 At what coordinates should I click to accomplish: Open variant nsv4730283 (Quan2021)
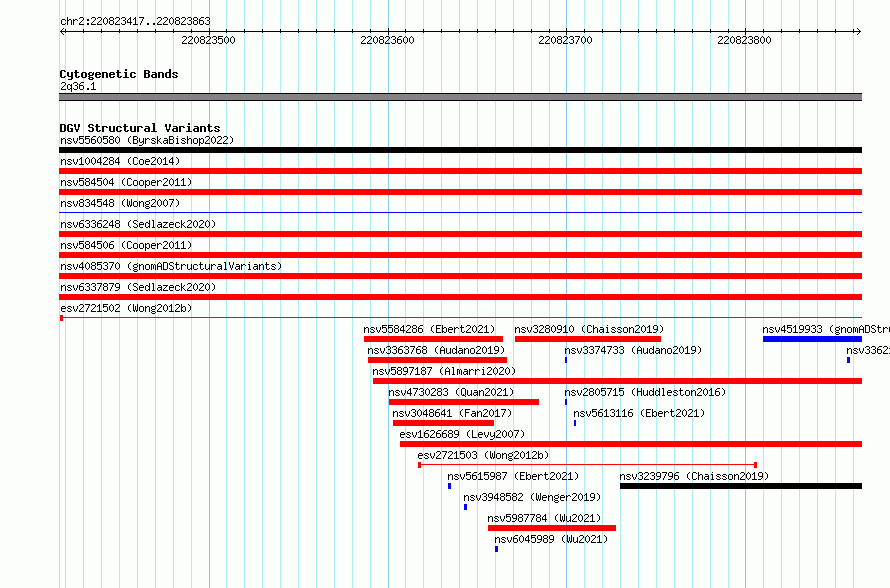pos(451,392)
